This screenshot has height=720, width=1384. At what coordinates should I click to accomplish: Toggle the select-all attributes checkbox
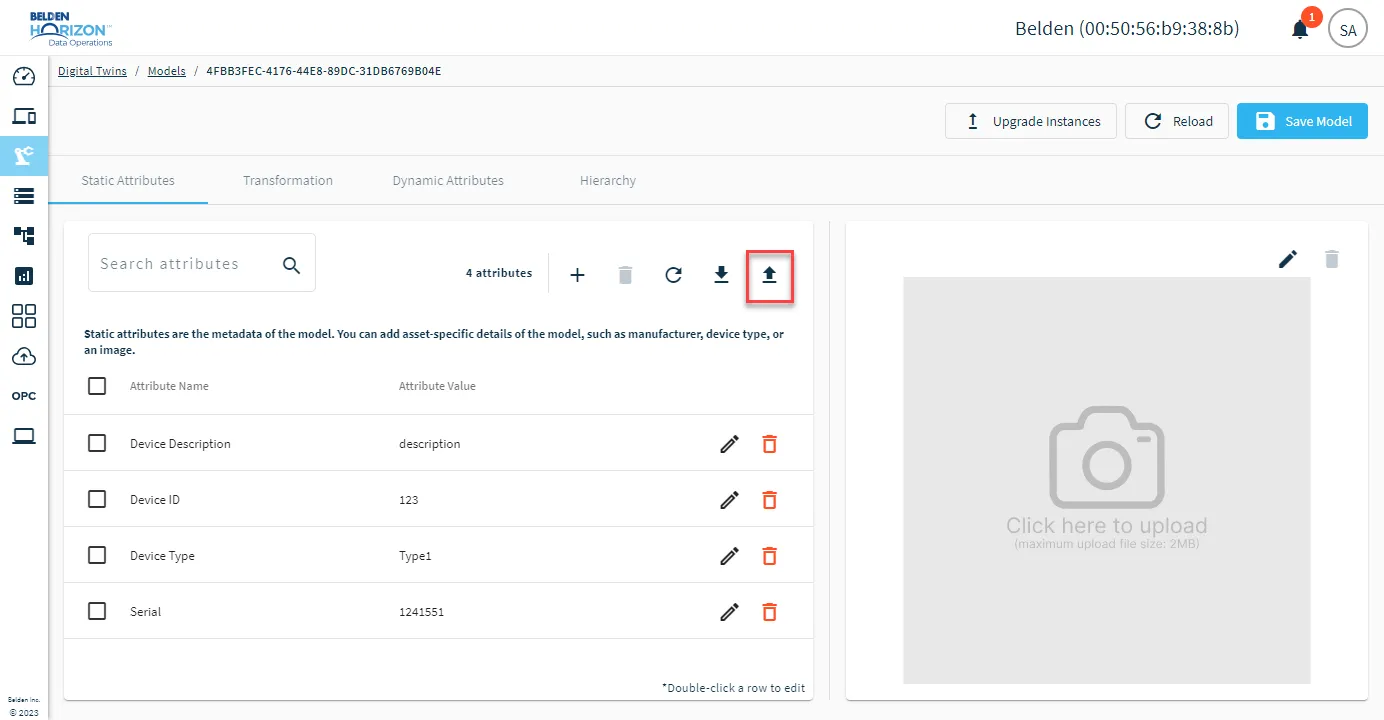pyautogui.click(x=97, y=386)
